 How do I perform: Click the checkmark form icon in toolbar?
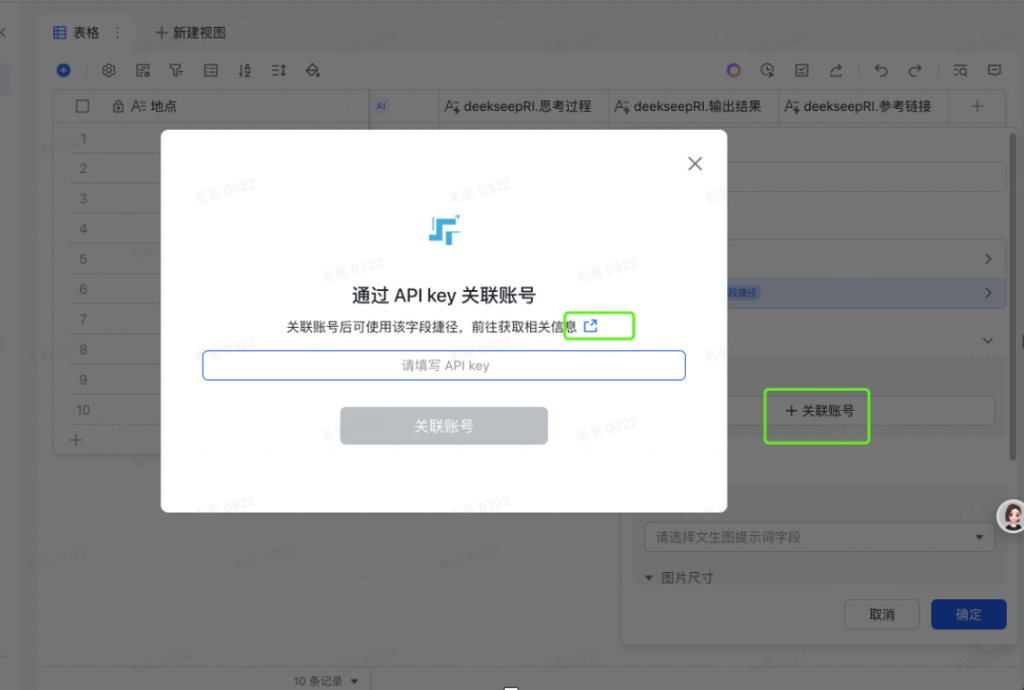pyautogui.click(x=801, y=70)
